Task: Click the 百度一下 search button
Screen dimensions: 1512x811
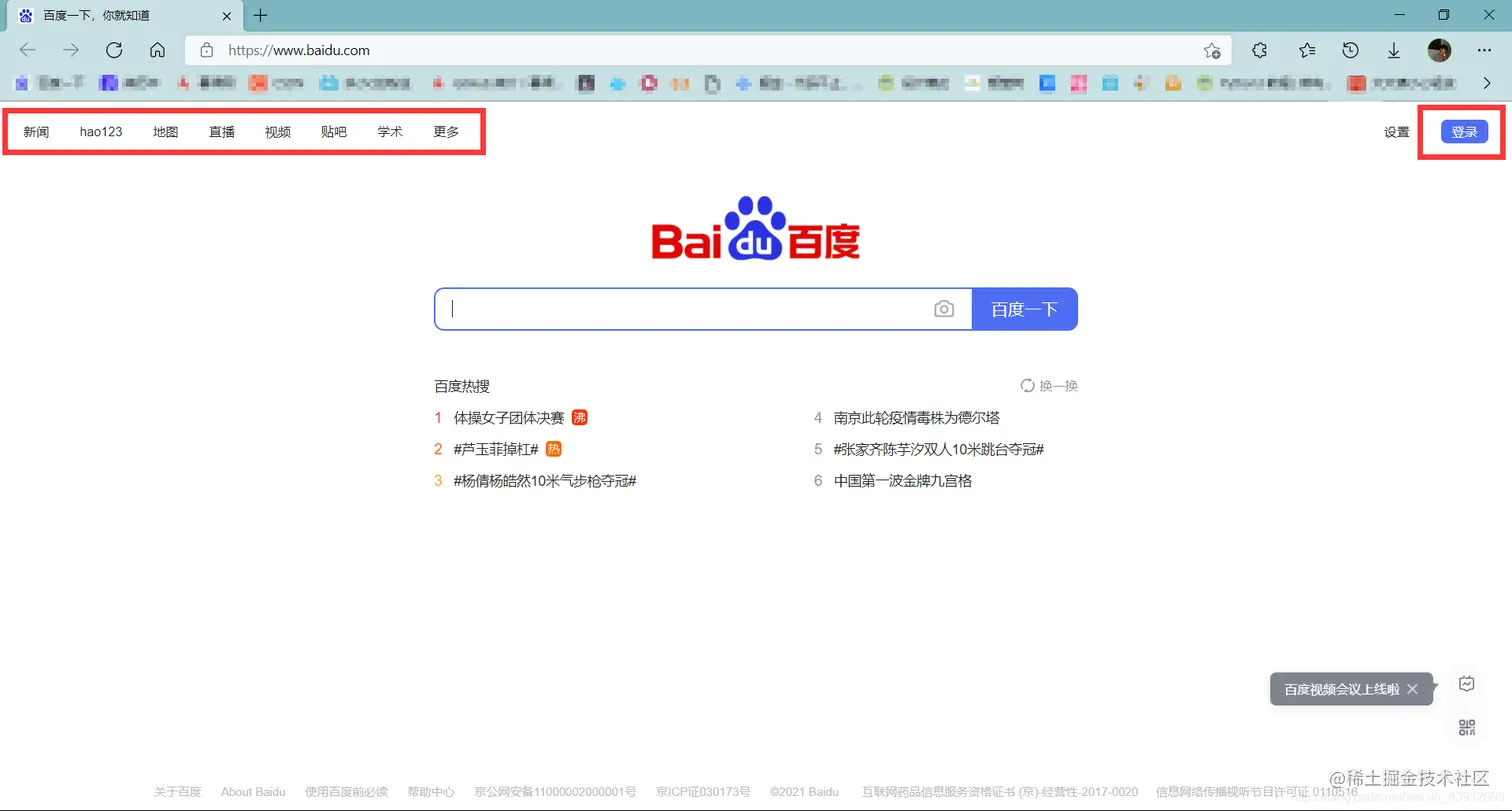Action: [x=1025, y=309]
